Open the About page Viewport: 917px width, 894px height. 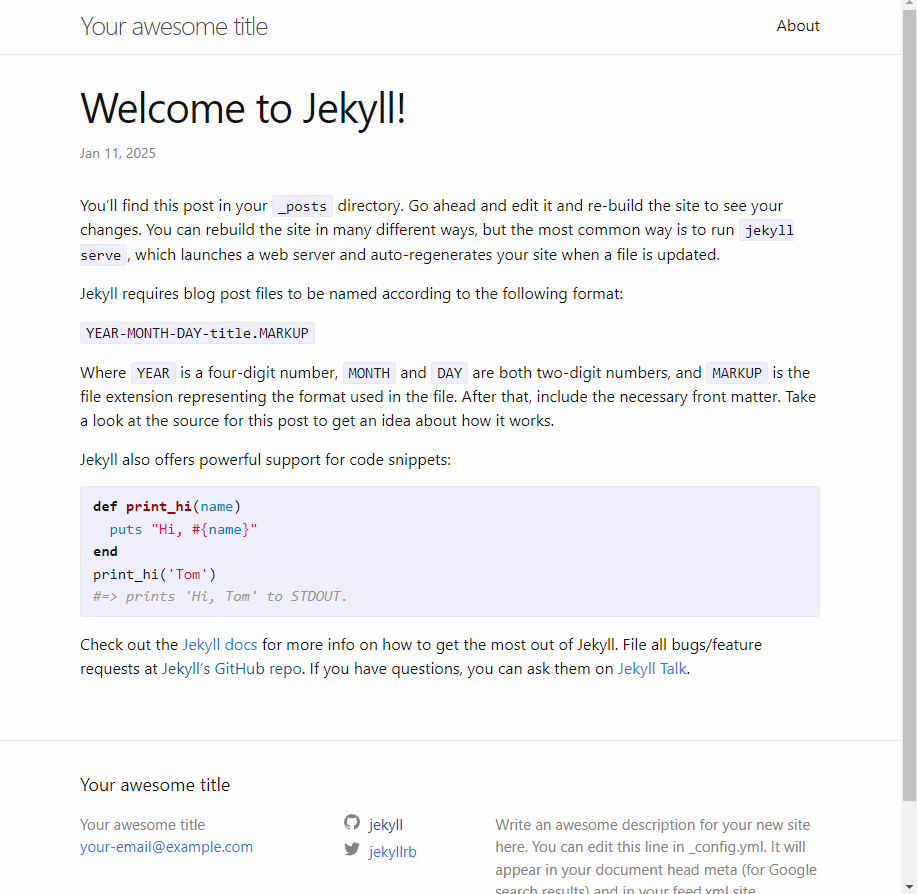tap(797, 26)
